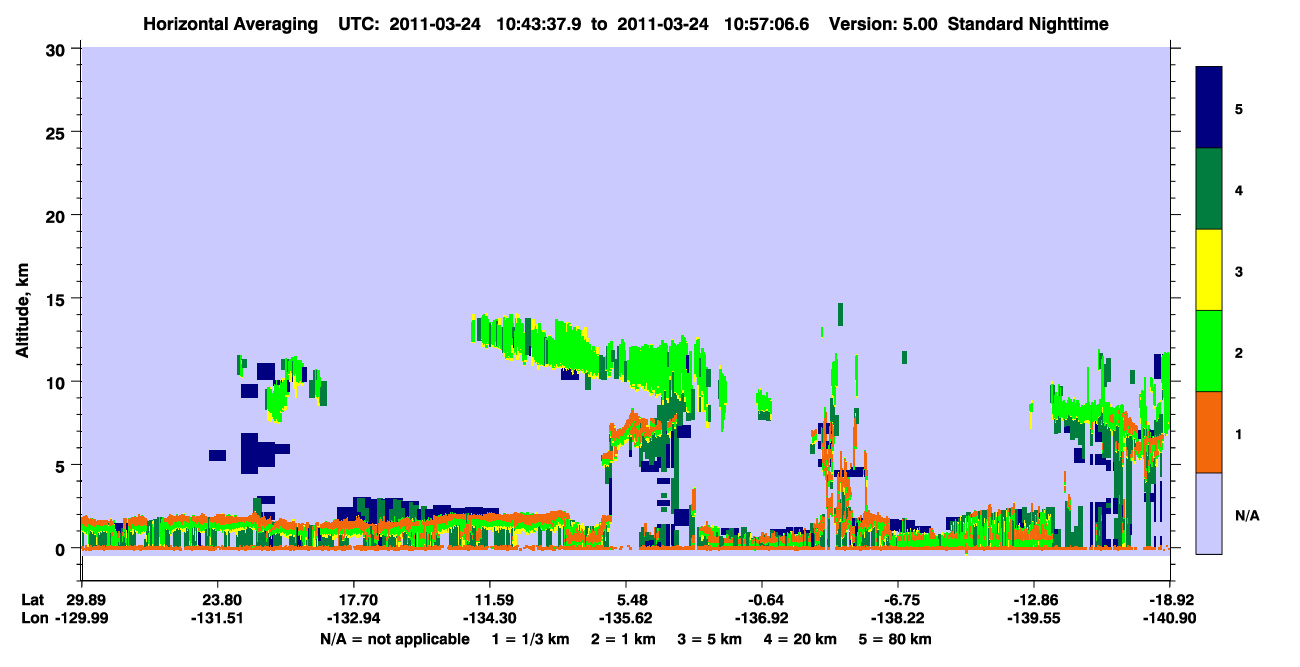
Task: Click the 'Lon' row label
Action: click(x=33, y=618)
